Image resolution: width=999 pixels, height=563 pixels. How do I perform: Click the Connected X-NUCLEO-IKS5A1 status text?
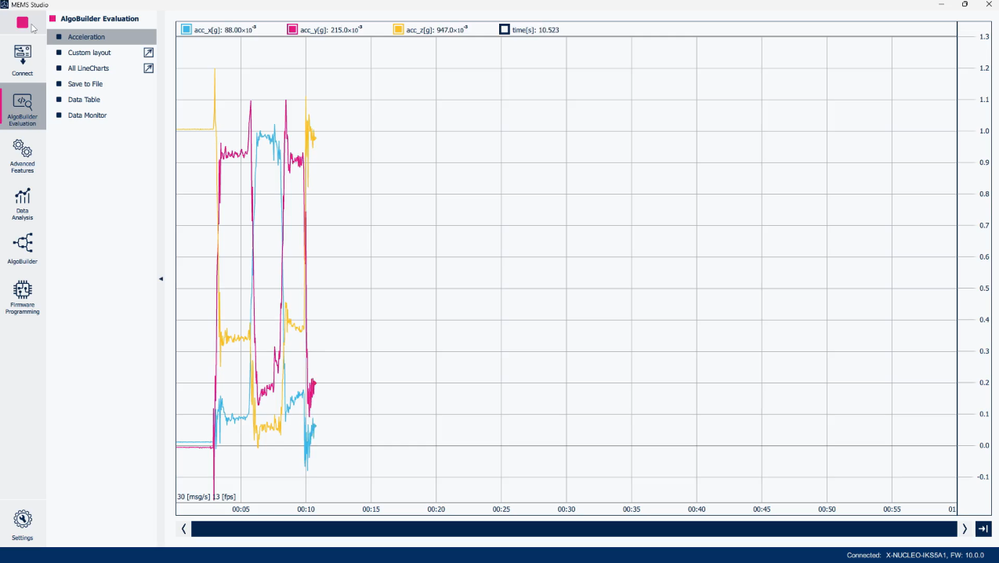[x=916, y=555]
